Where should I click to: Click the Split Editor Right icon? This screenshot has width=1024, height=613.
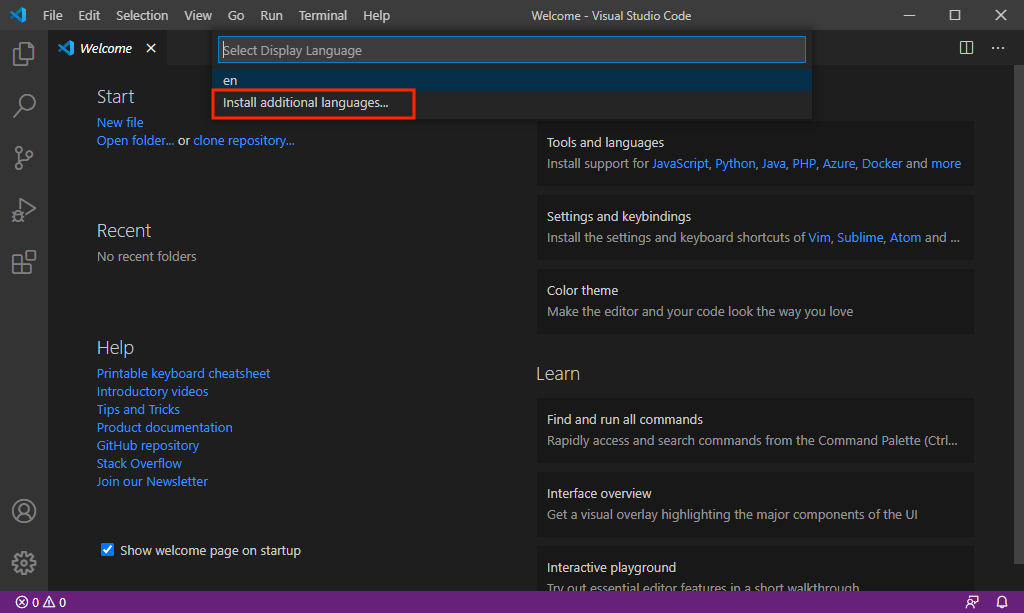(x=967, y=48)
